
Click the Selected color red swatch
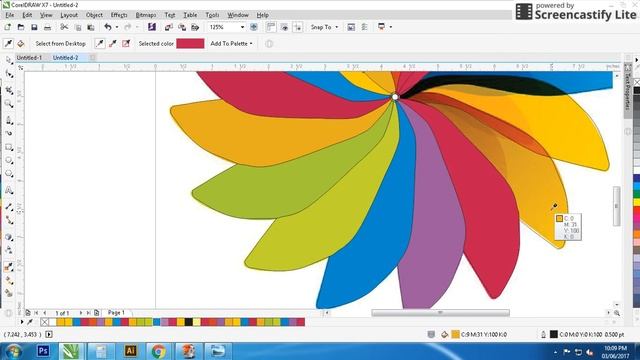190,44
